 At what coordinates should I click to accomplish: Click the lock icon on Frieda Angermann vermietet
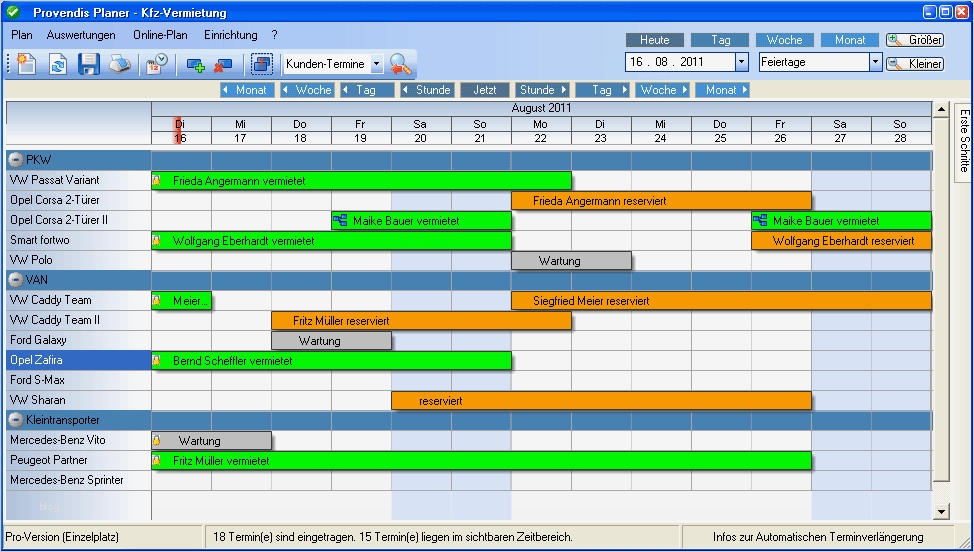pos(157,180)
